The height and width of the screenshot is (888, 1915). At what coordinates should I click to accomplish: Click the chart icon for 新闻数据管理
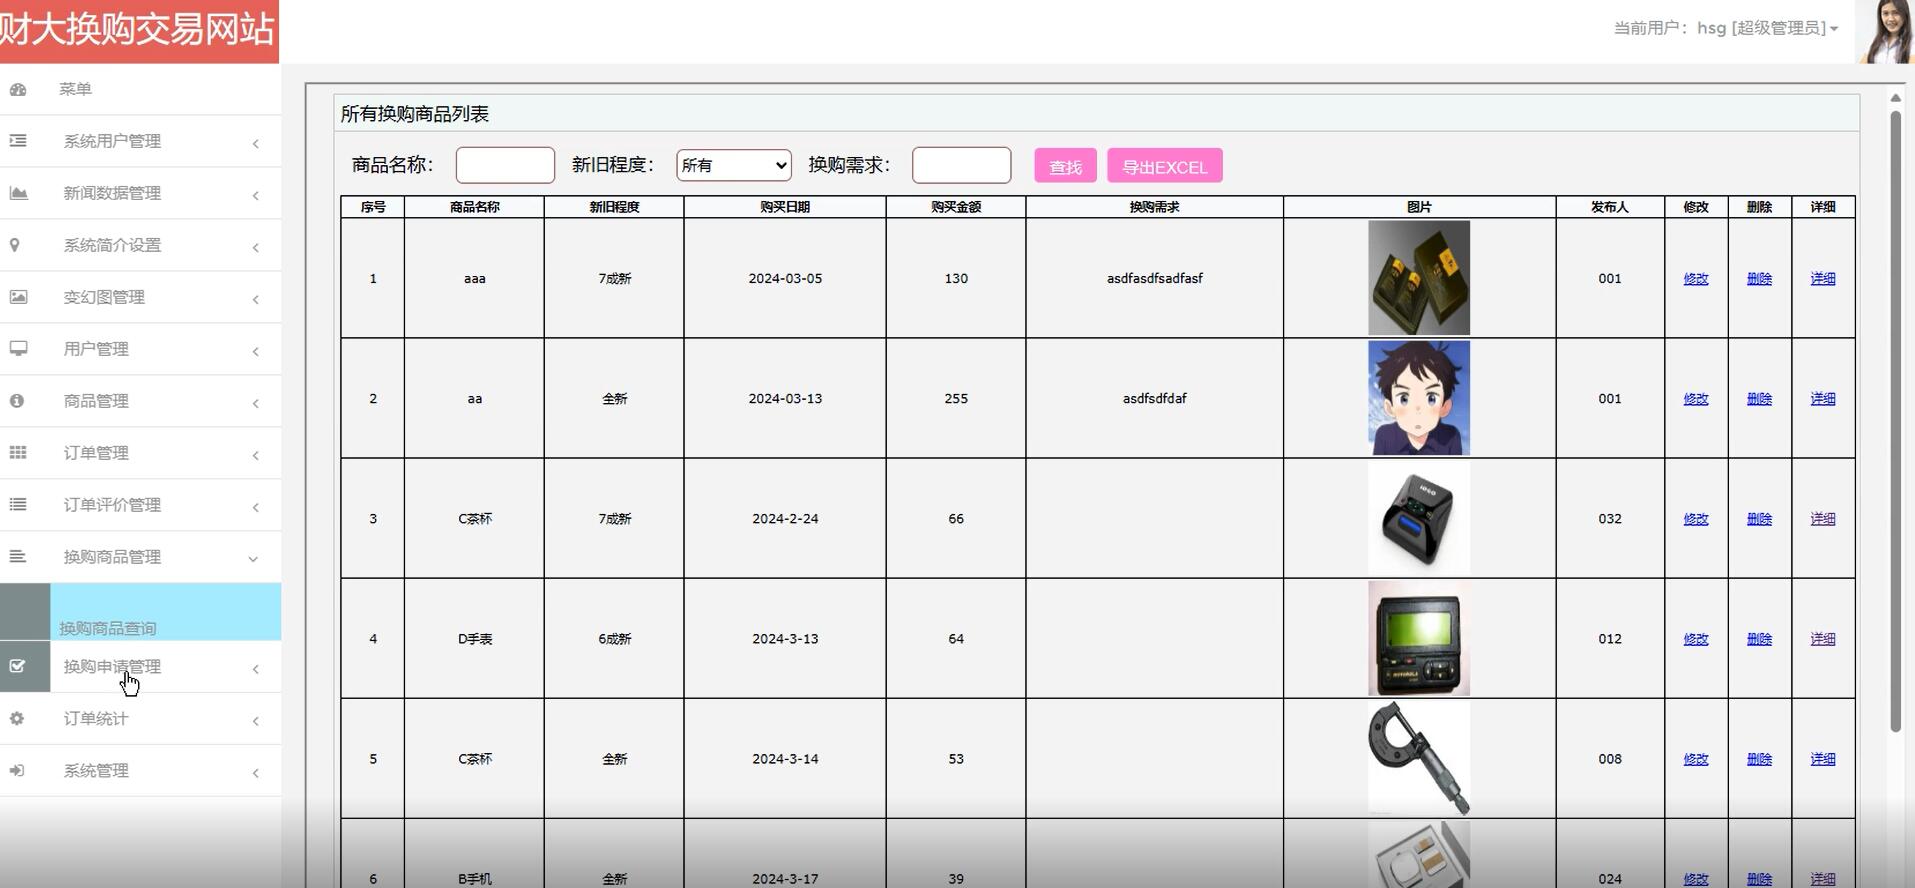coord(18,193)
